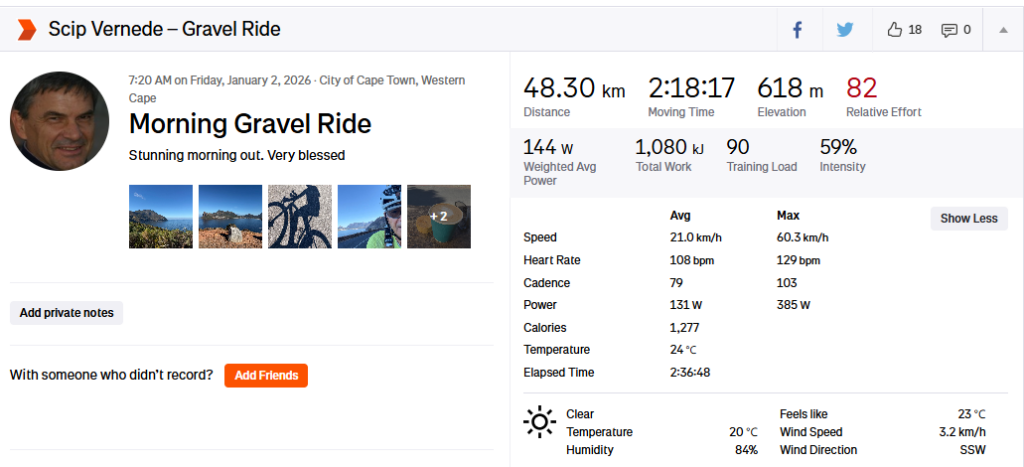Viewport: 1024px width, 467px height.
Task: Share the ride via the Facebook icon
Action: (x=797, y=30)
